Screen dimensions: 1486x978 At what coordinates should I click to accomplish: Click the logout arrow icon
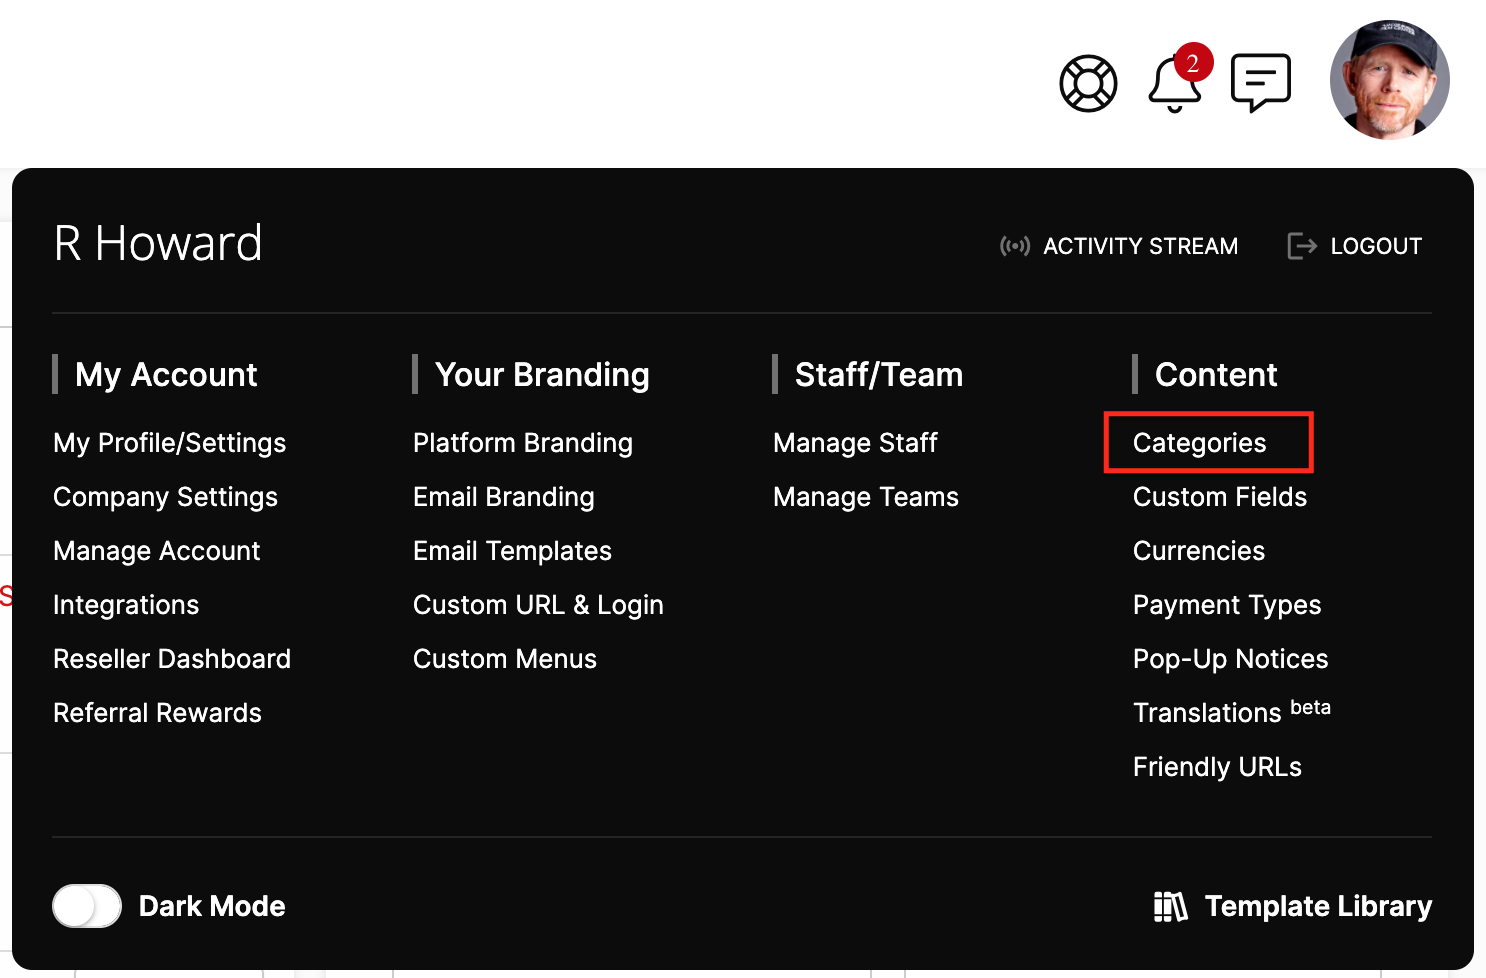point(1301,246)
